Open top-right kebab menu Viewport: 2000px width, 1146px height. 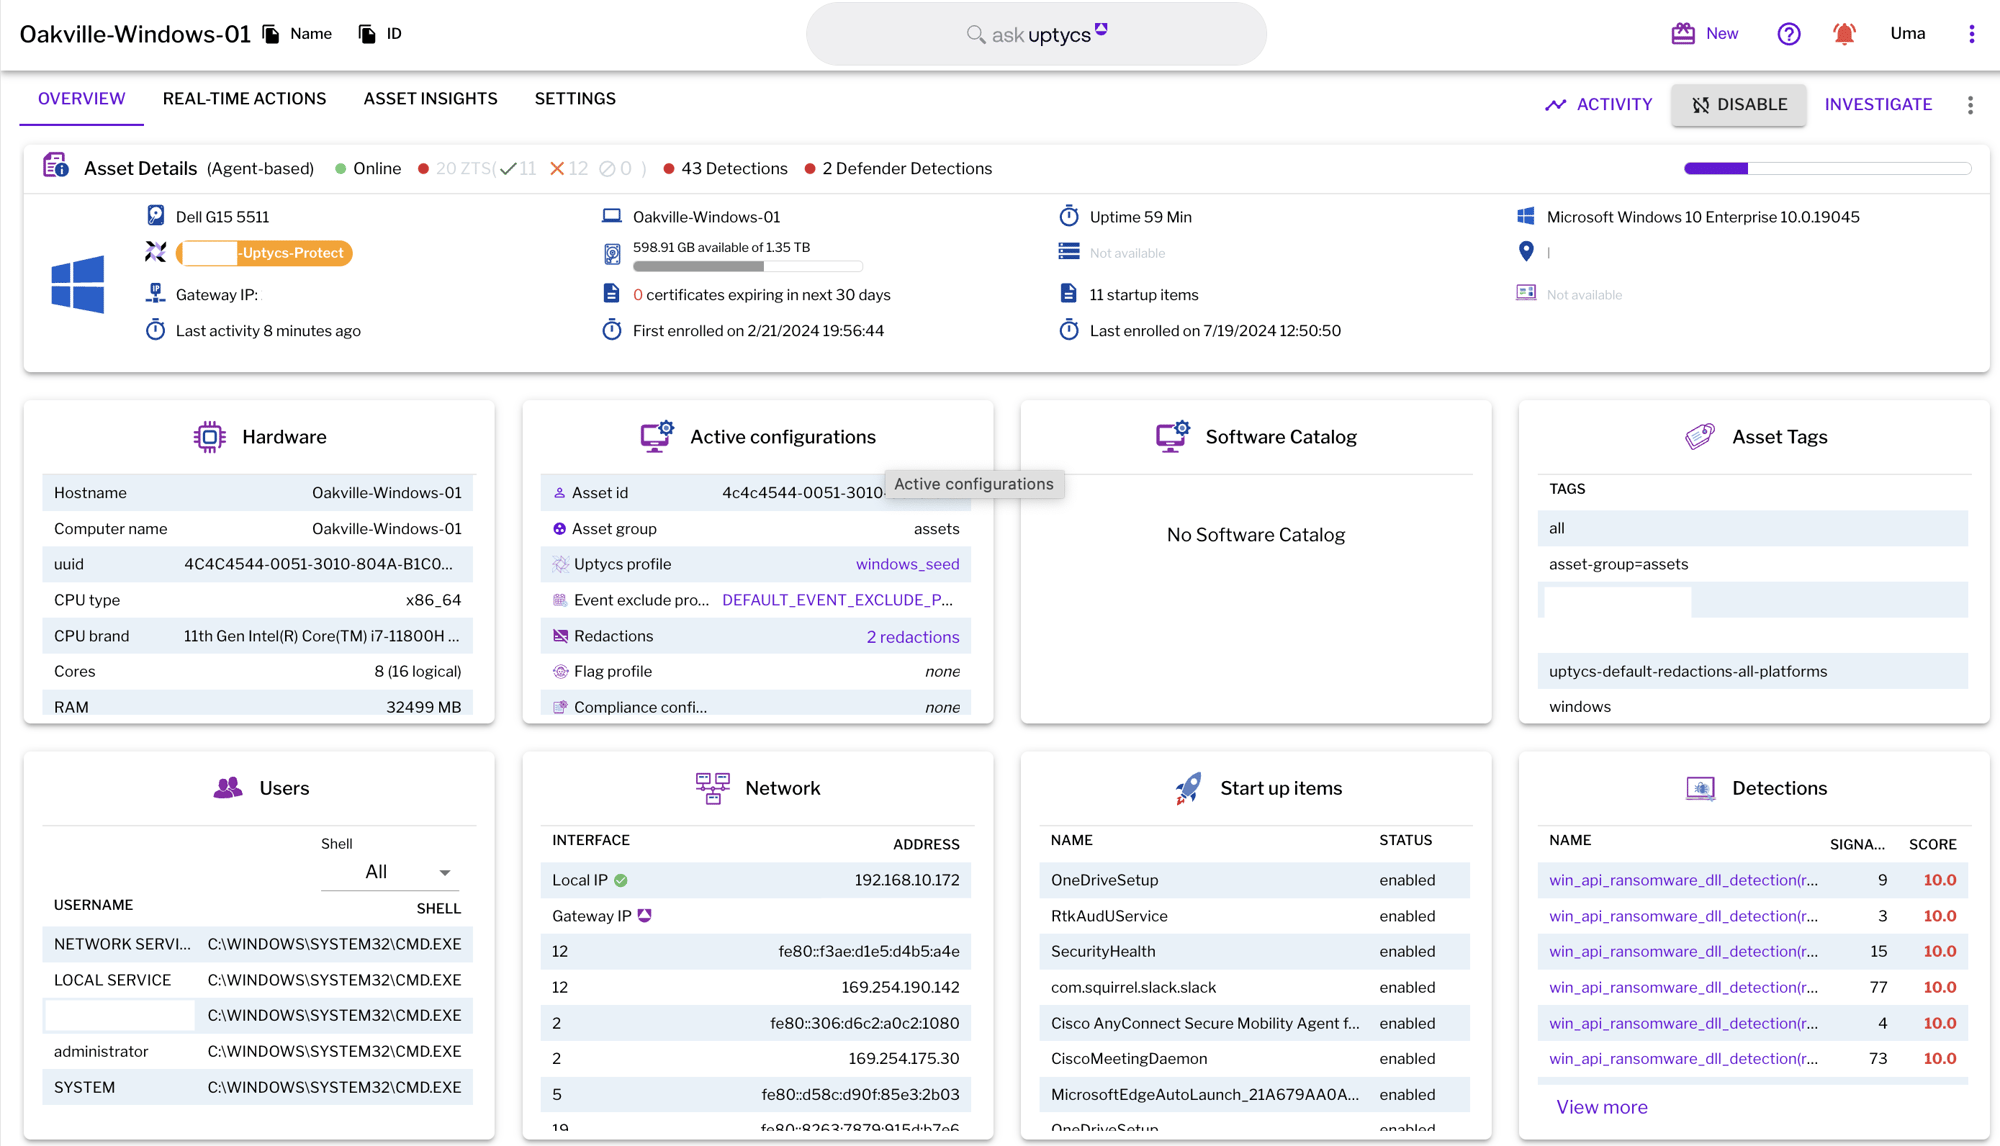[1972, 34]
